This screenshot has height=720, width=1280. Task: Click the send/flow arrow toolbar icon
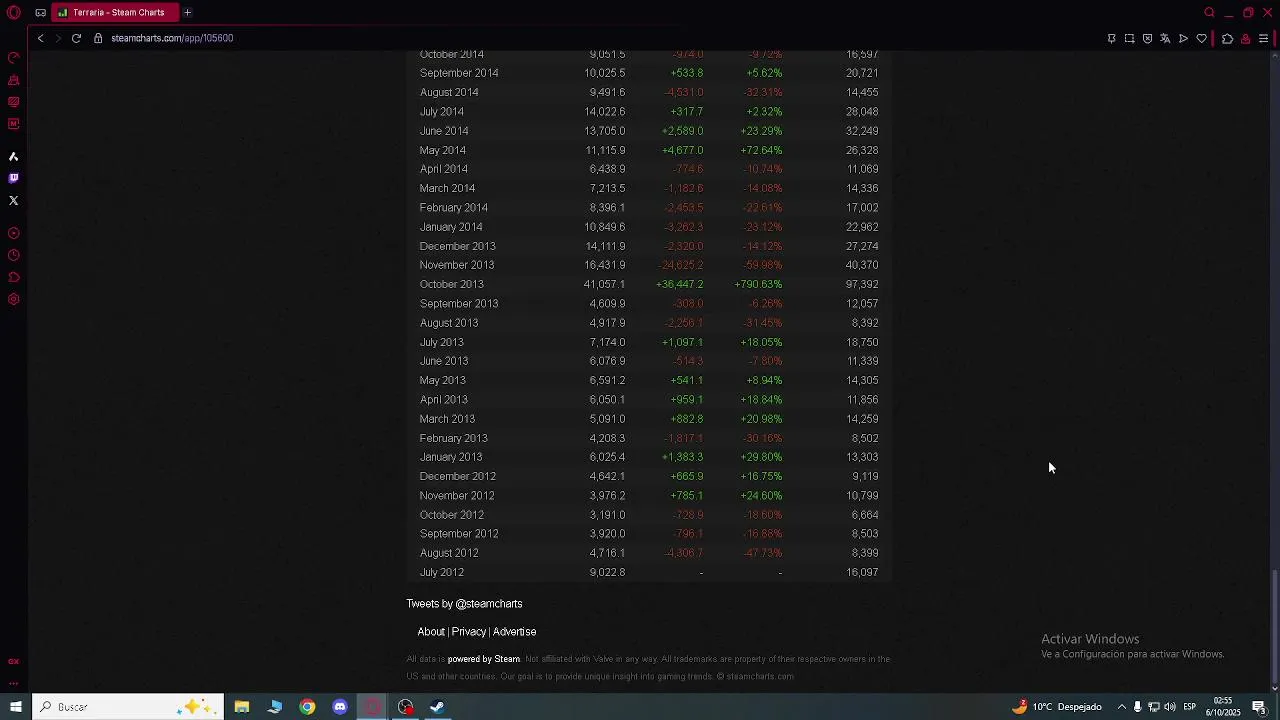1183,39
